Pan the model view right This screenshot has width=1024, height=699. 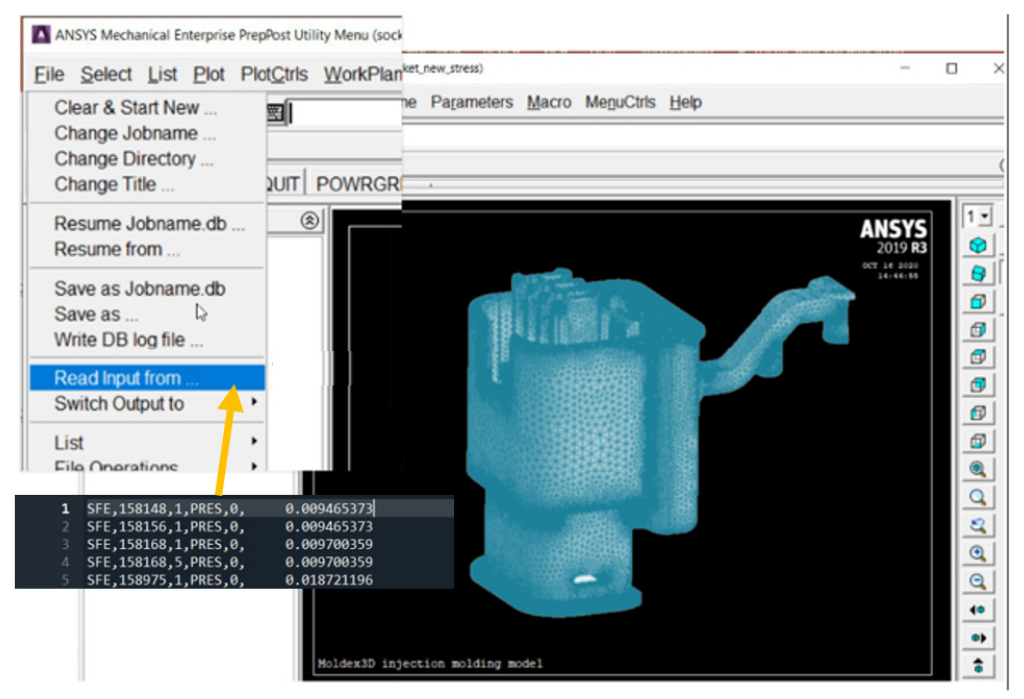coord(978,638)
